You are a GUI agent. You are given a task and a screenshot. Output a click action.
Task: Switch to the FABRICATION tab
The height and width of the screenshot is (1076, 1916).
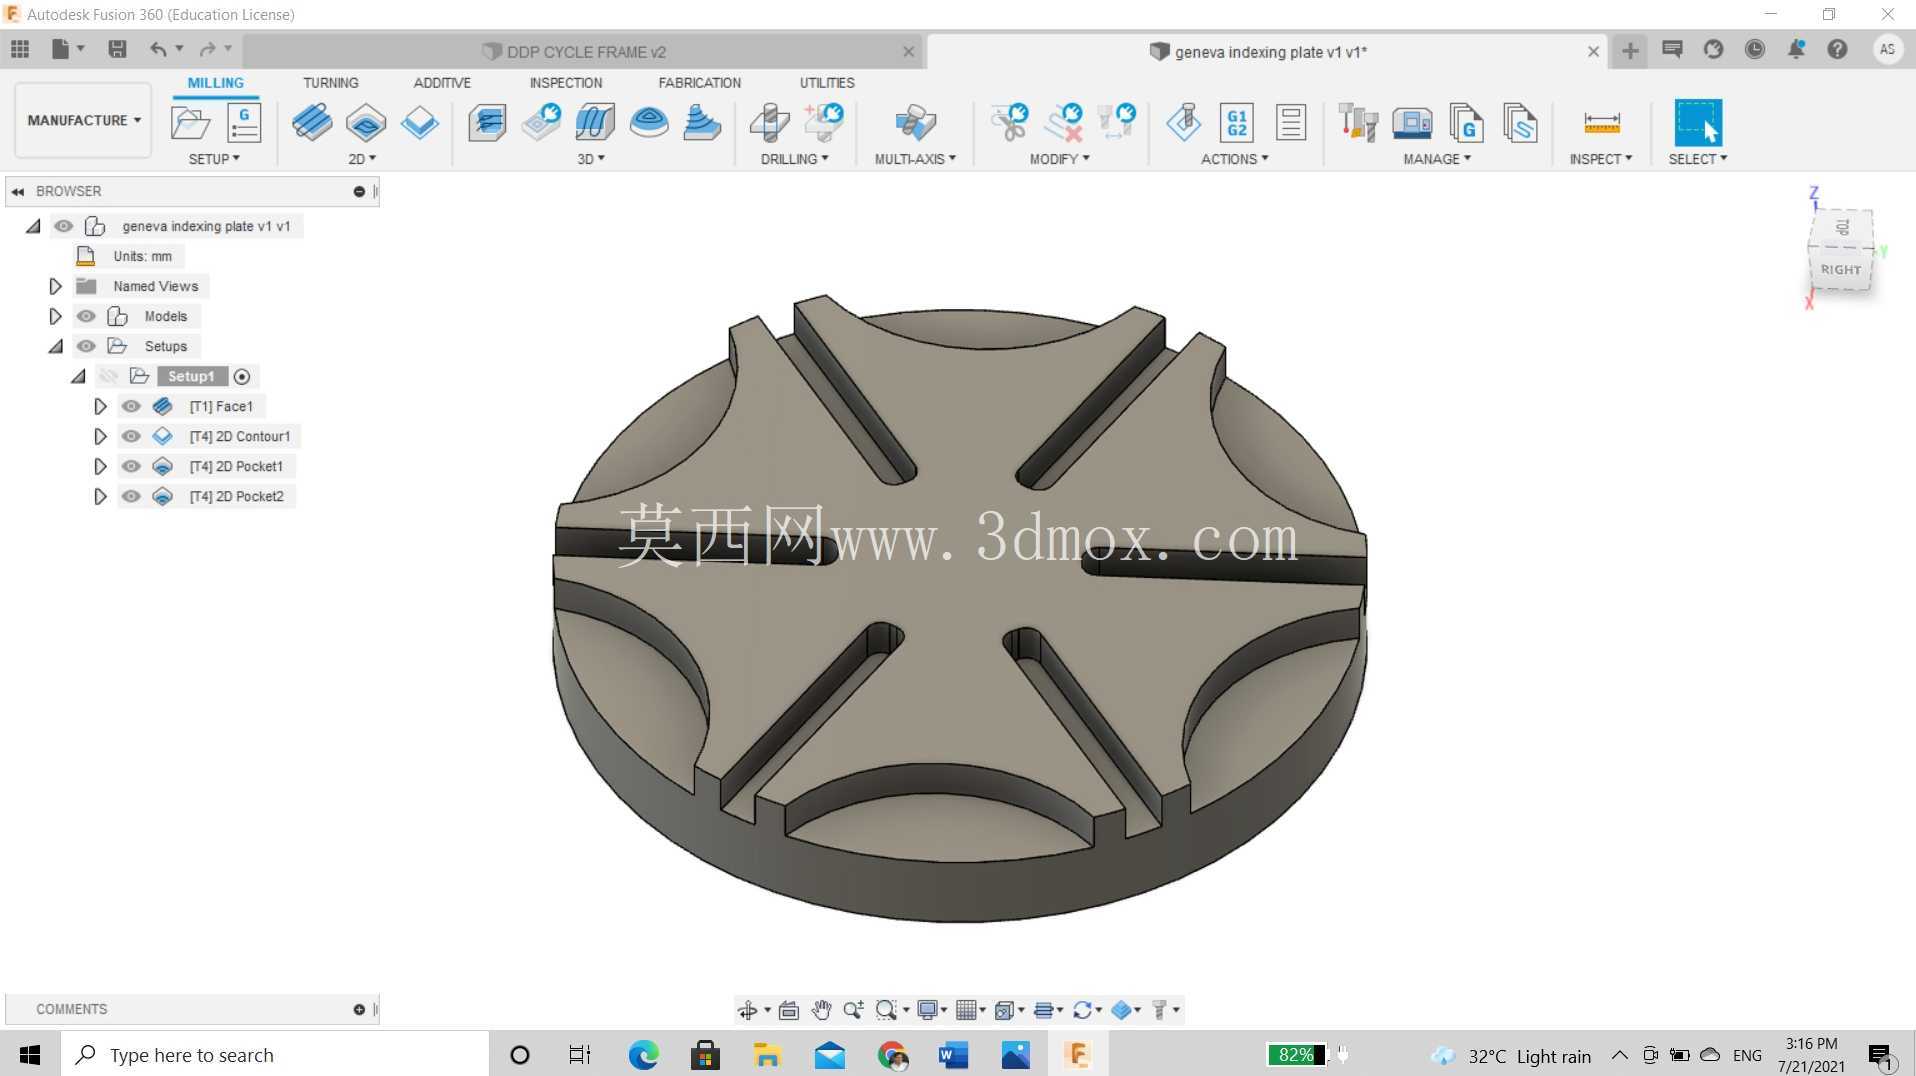point(699,83)
